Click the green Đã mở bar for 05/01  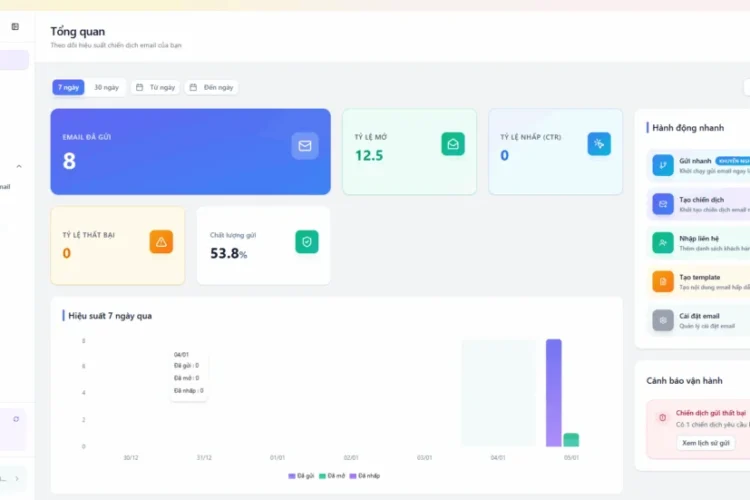(571, 440)
